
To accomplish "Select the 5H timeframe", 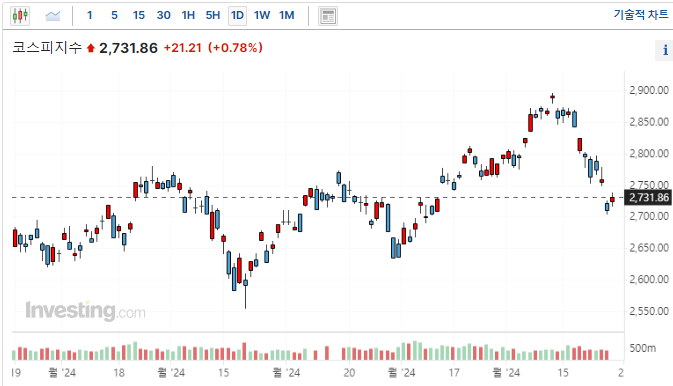I will [x=213, y=15].
